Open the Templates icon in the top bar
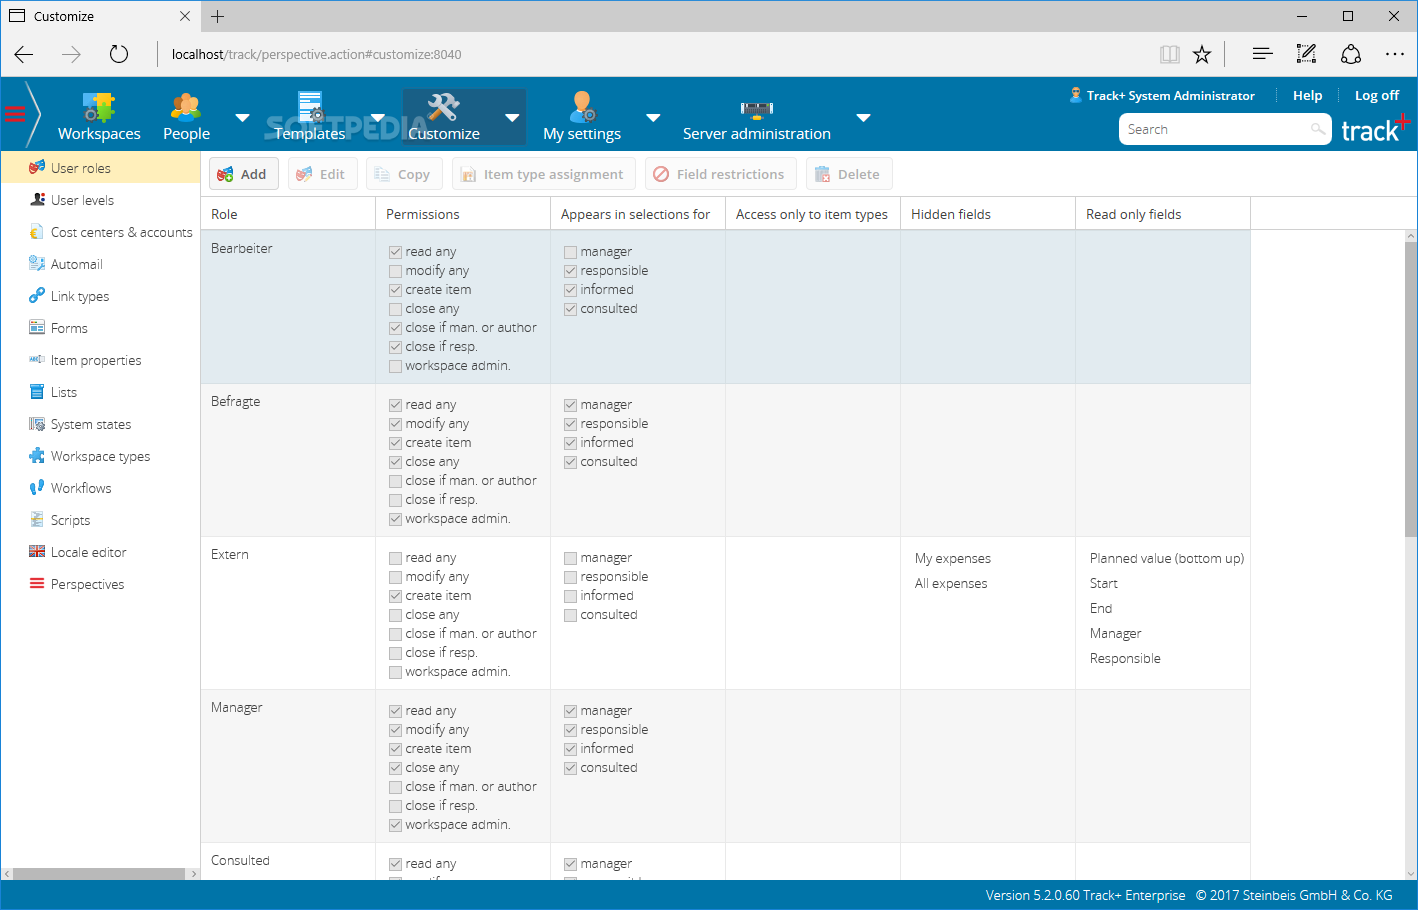 (310, 108)
